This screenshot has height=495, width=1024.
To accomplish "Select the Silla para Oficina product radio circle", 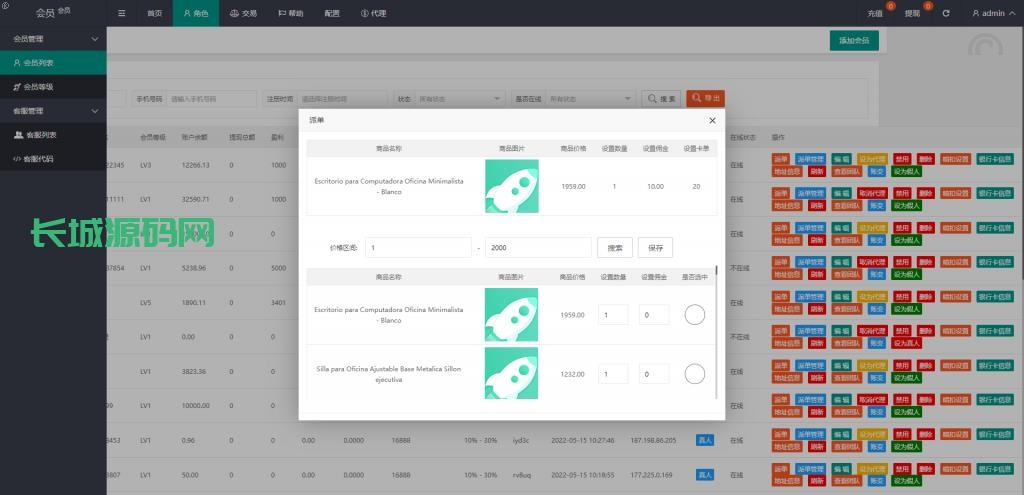I will [694, 373].
